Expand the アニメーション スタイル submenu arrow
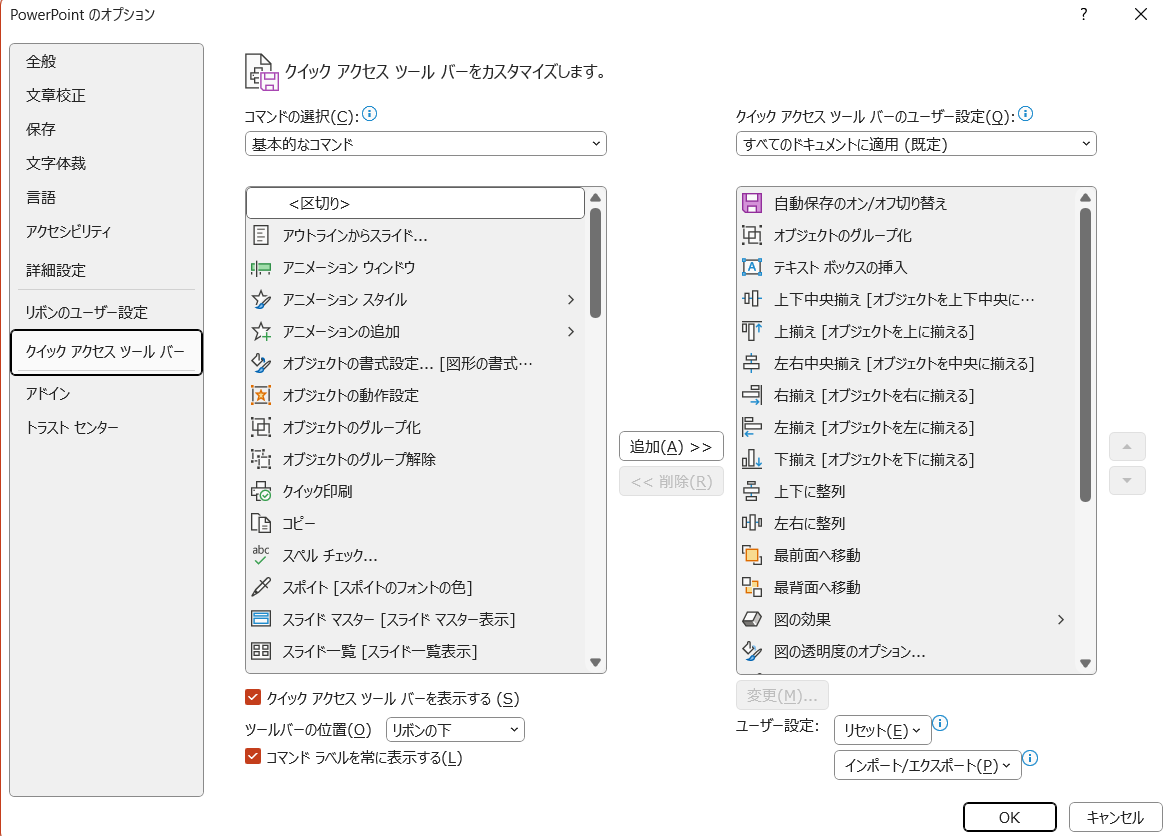The width and height of the screenshot is (1163, 836). pos(570,299)
